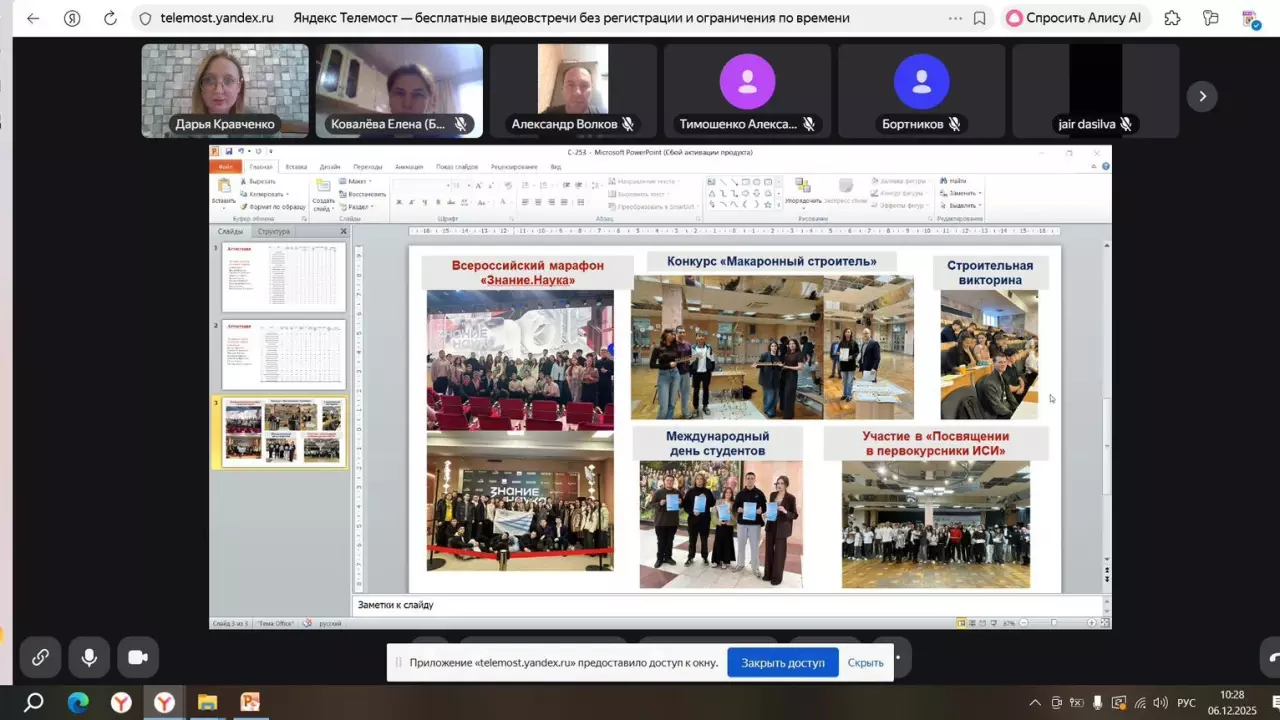Image resolution: width=1280 pixels, height=720 pixels.
Task: Close the slides panel with the X
Action: pyautogui.click(x=343, y=231)
